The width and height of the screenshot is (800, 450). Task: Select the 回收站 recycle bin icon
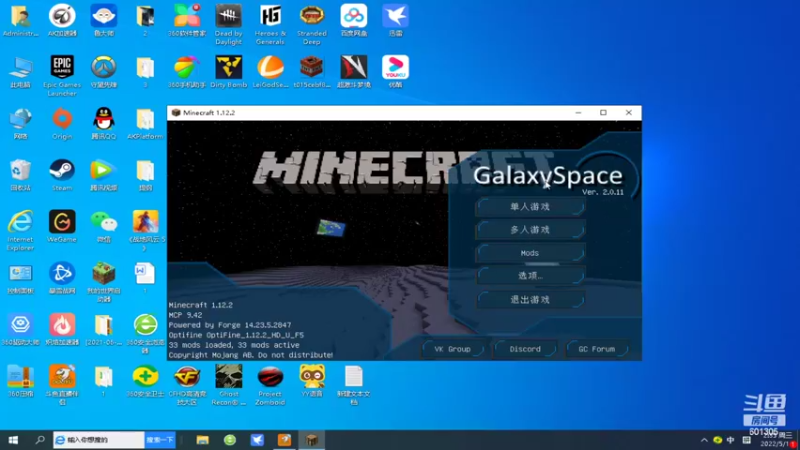click(20, 175)
